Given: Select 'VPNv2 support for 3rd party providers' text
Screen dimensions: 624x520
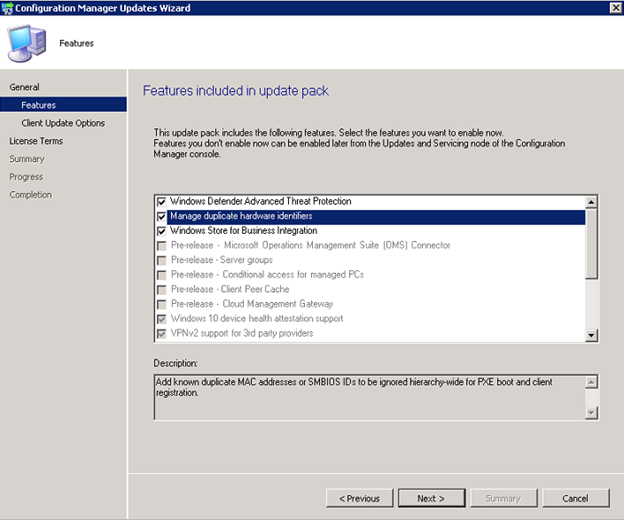Looking at the screenshot, I should pos(242,333).
